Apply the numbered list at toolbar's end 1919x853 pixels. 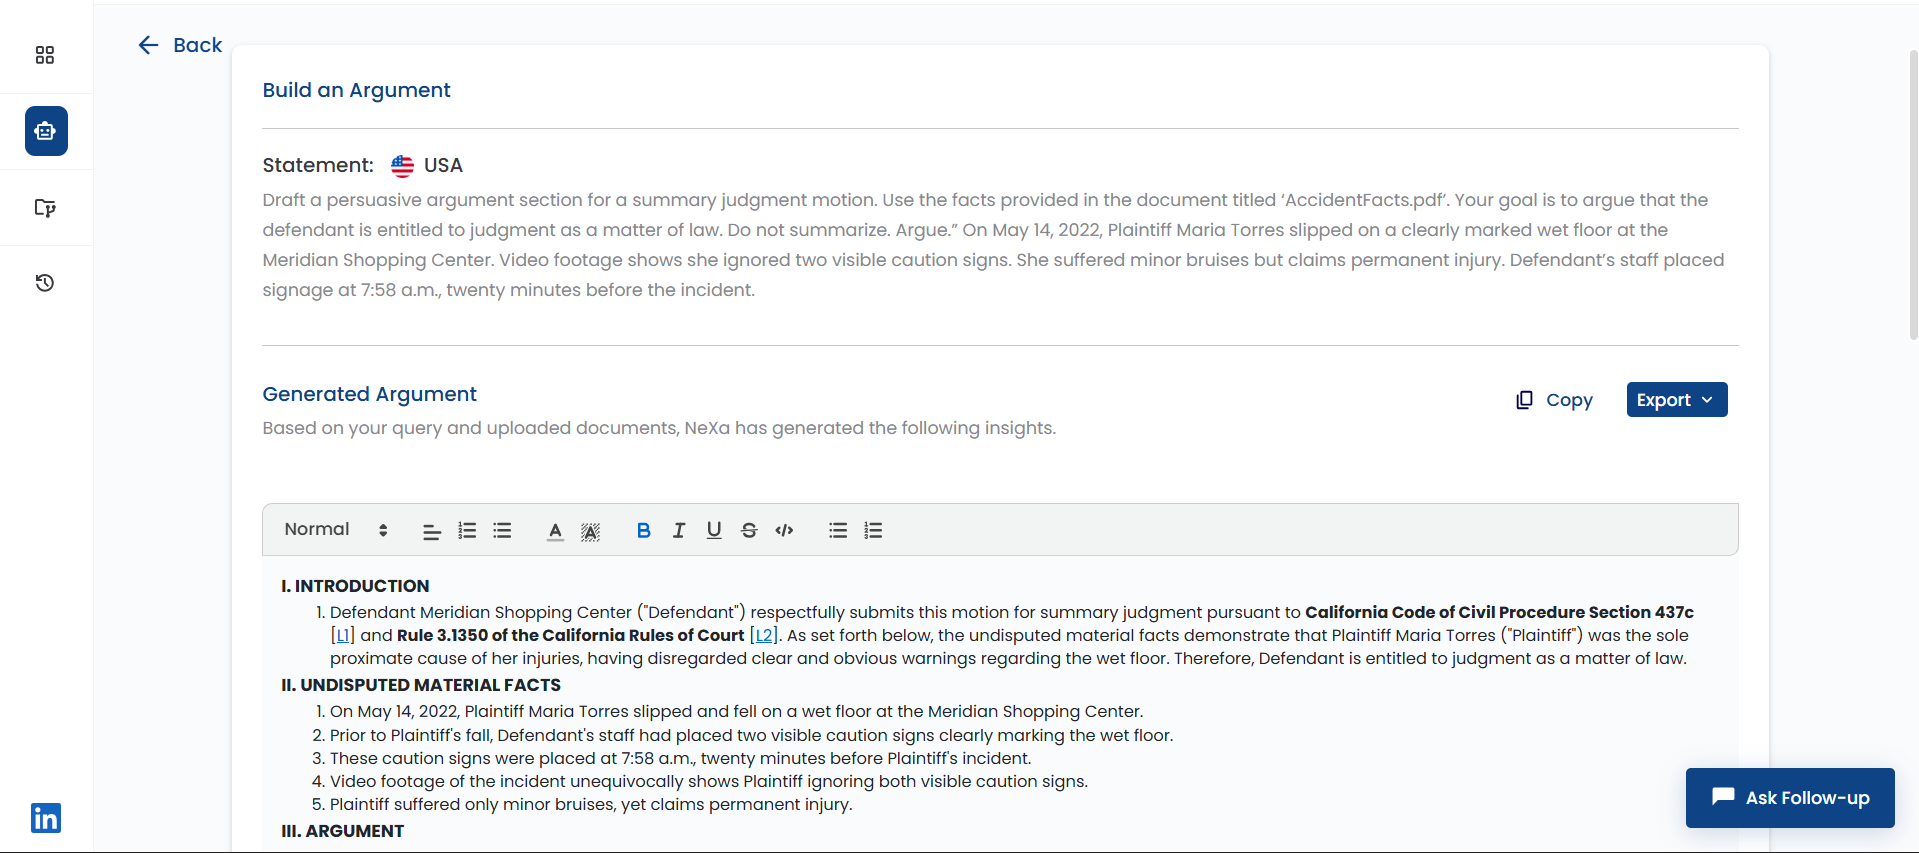click(873, 531)
